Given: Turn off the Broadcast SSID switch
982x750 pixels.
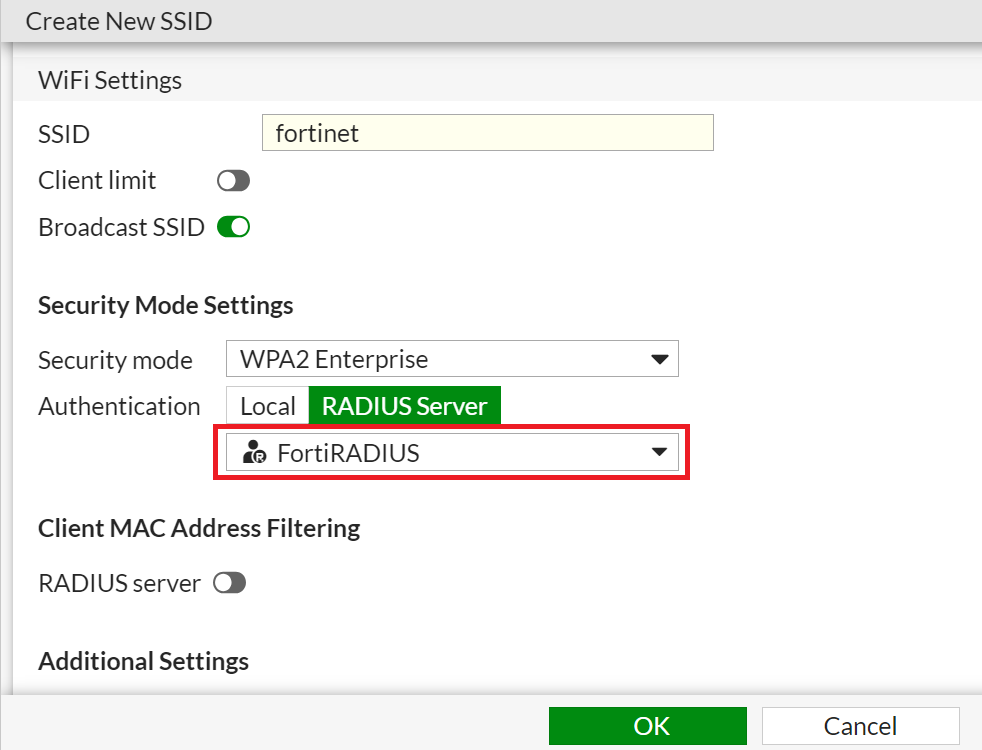Looking at the screenshot, I should 233,227.
